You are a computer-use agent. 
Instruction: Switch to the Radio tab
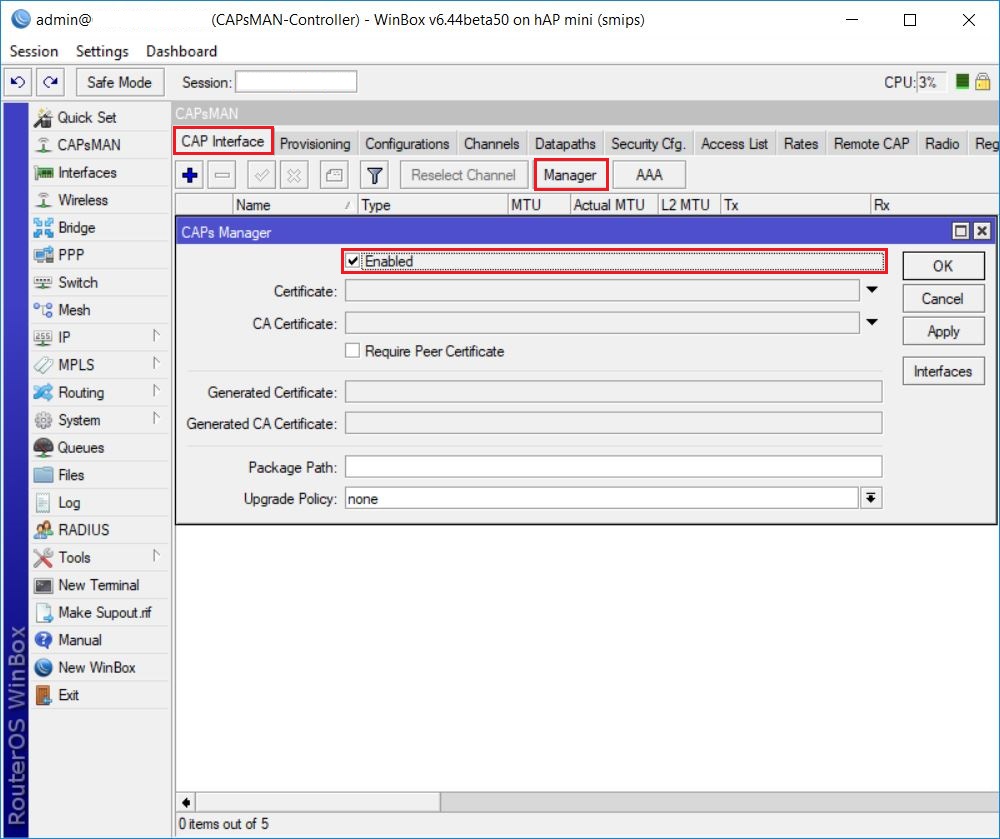[942, 143]
